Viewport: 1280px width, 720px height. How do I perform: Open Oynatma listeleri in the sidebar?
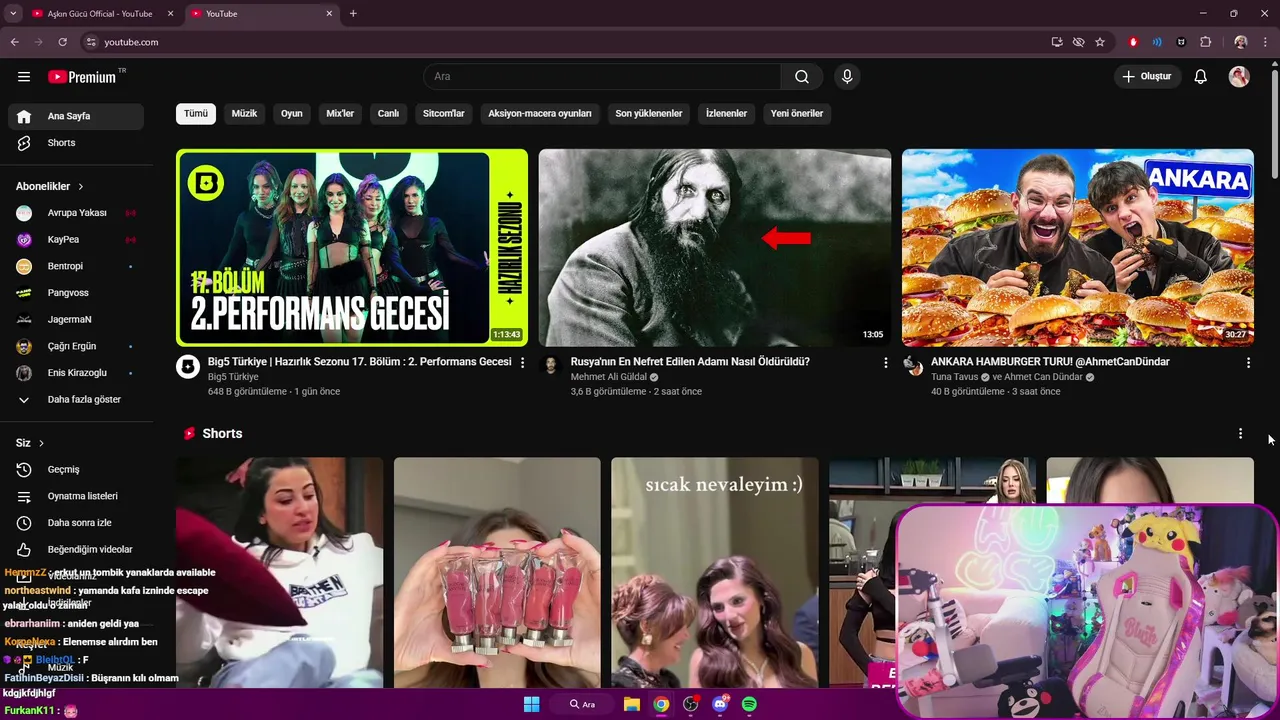(x=76, y=496)
